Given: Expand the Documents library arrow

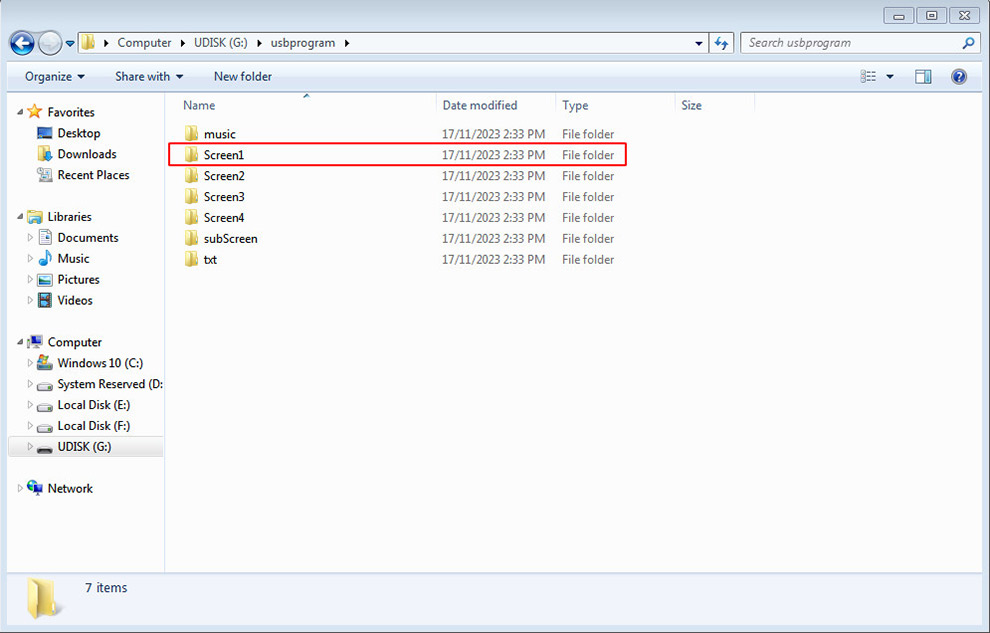Looking at the screenshot, I should [x=30, y=237].
